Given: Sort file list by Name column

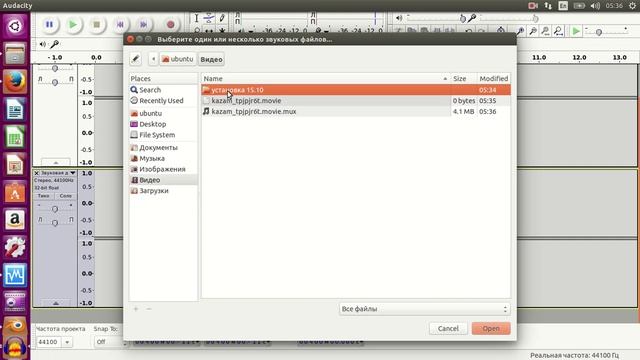Looking at the screenshot, I should (x=326, y=78).
